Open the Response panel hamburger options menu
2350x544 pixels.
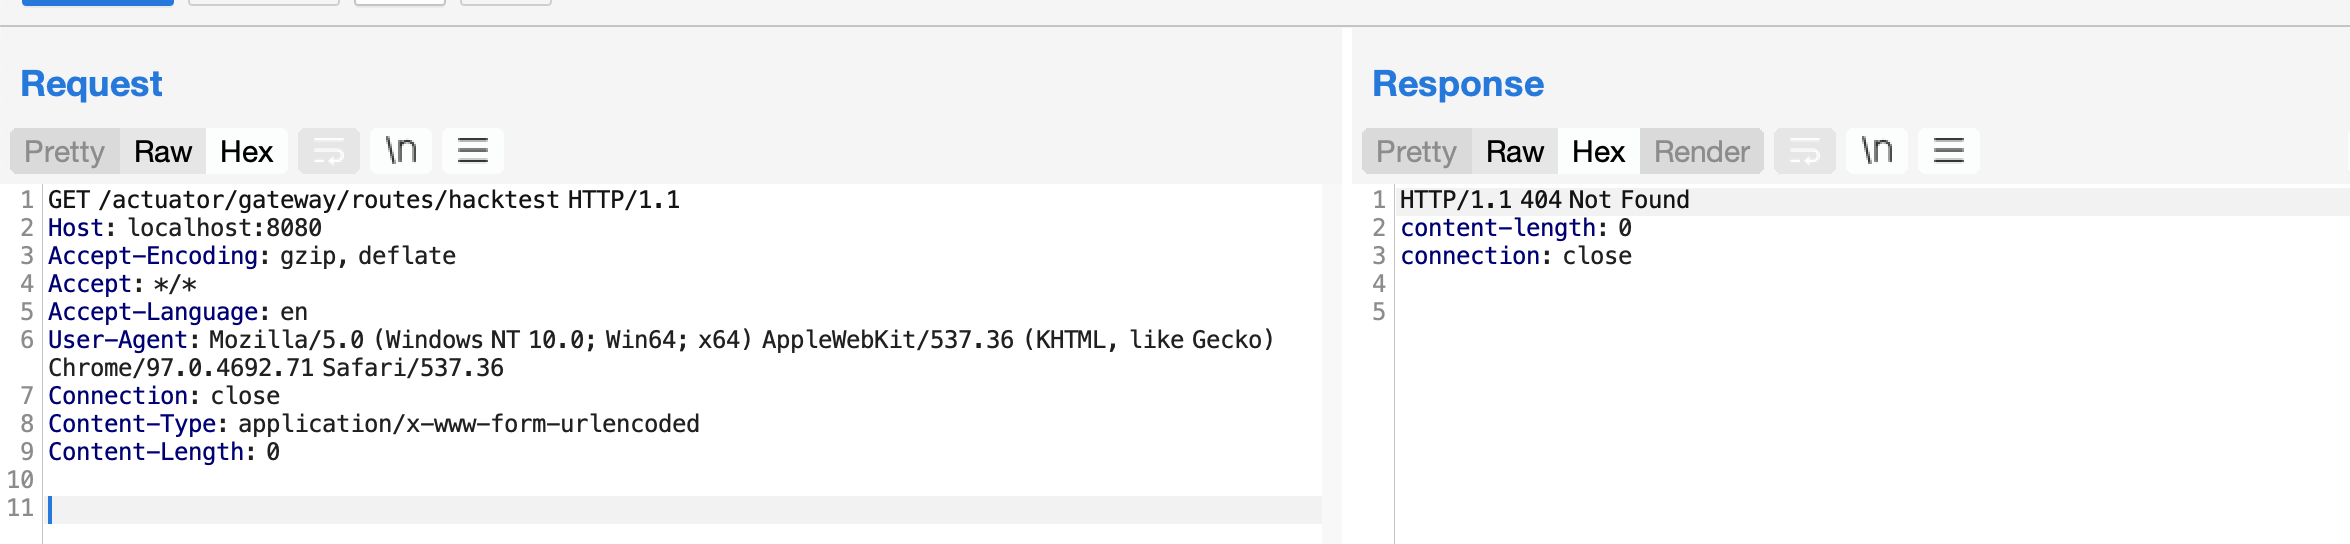click(1949, 151)
